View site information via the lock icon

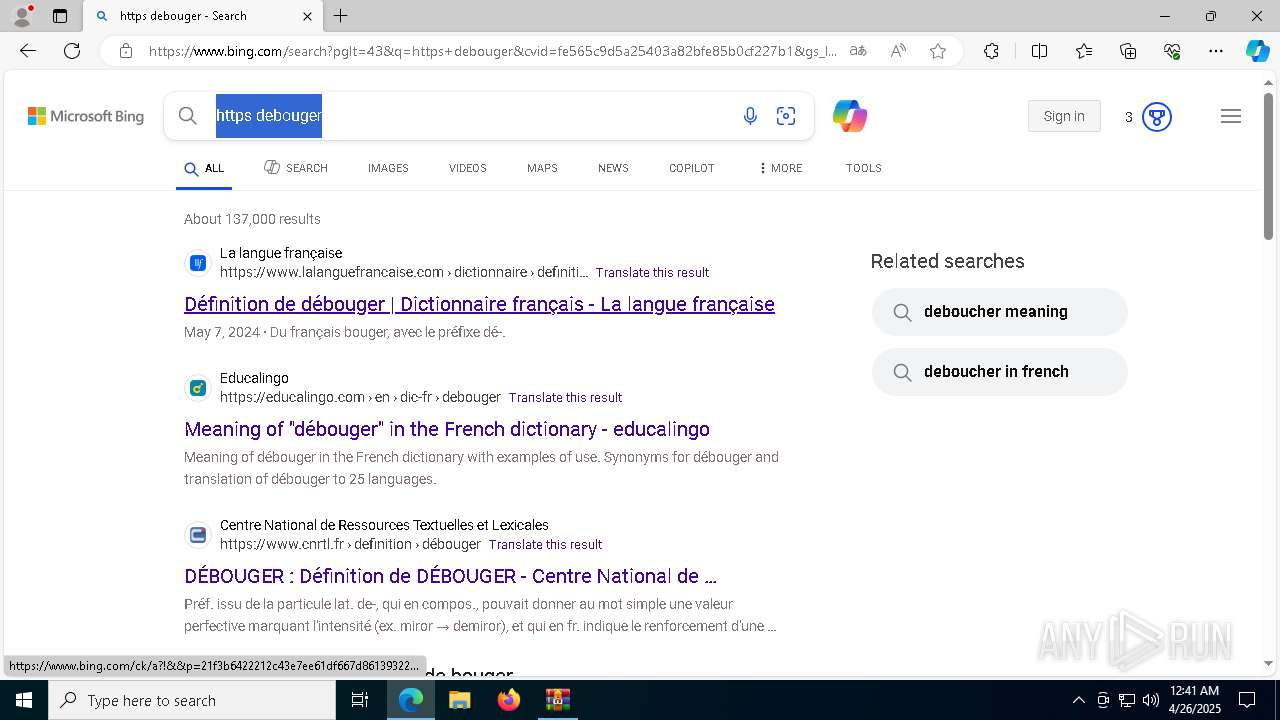pos(126,51)
